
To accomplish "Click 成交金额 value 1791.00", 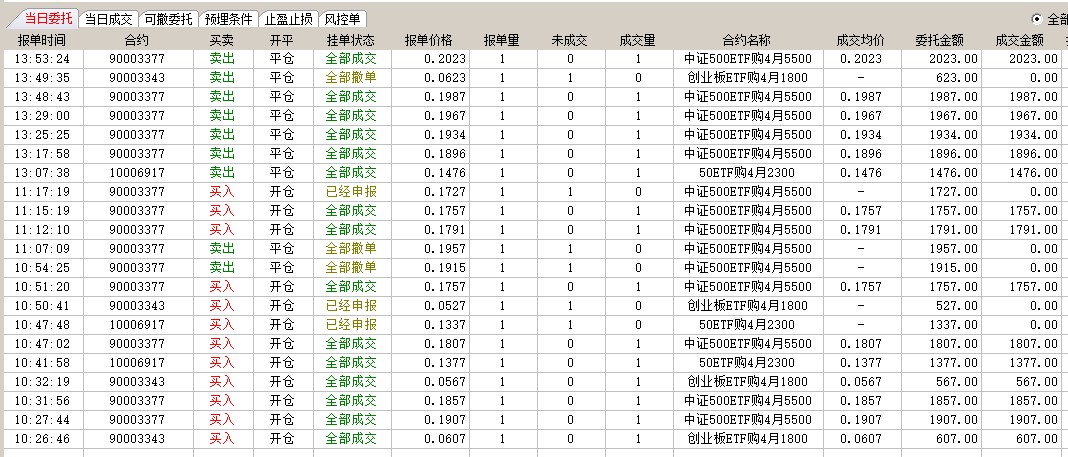I will (x=1033, y=230).
